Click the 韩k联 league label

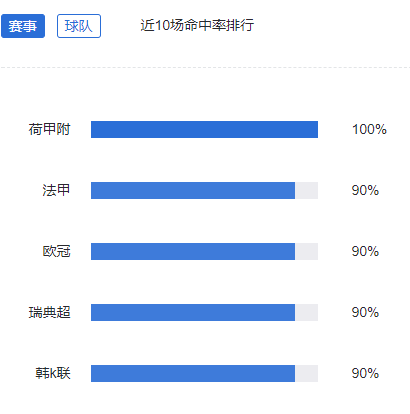pyautogui.click(x=53, y=373)
